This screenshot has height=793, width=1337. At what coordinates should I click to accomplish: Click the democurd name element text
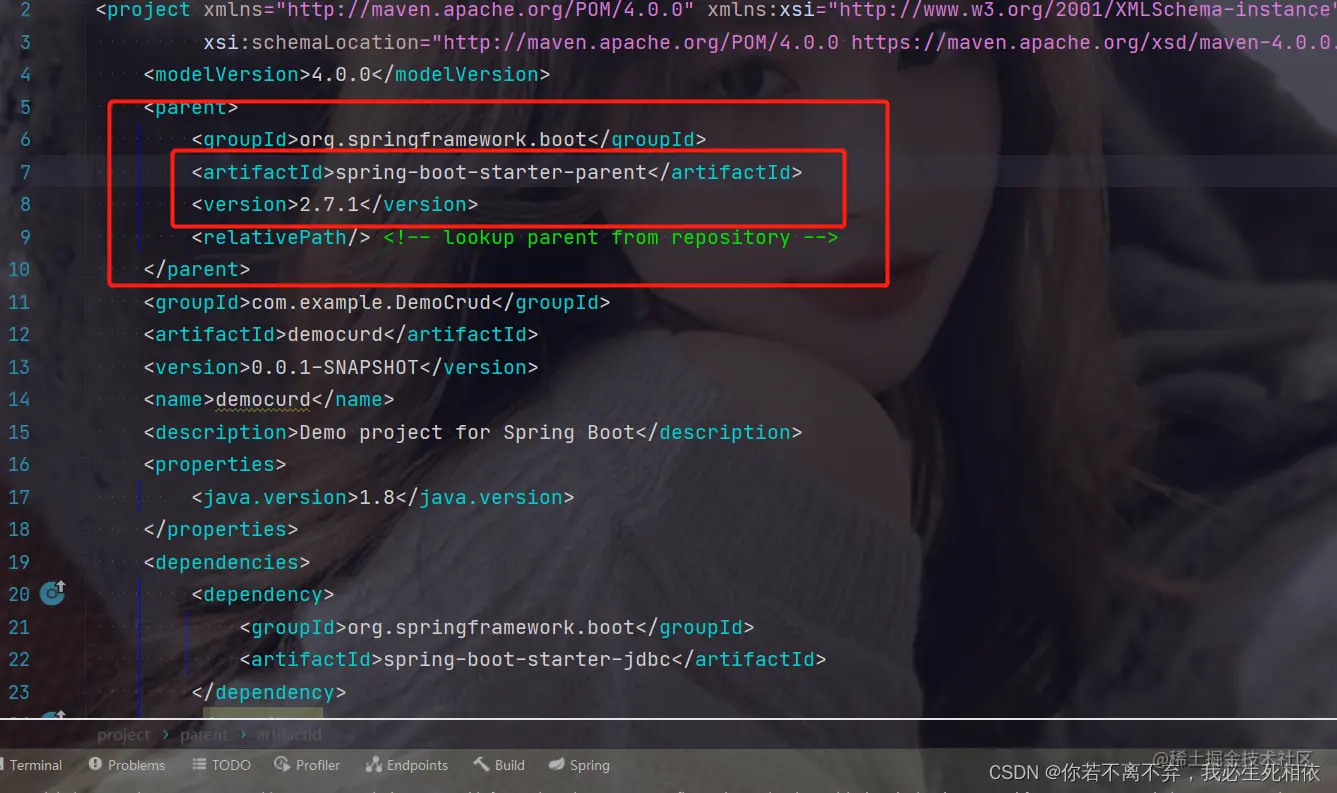[262, 399]
